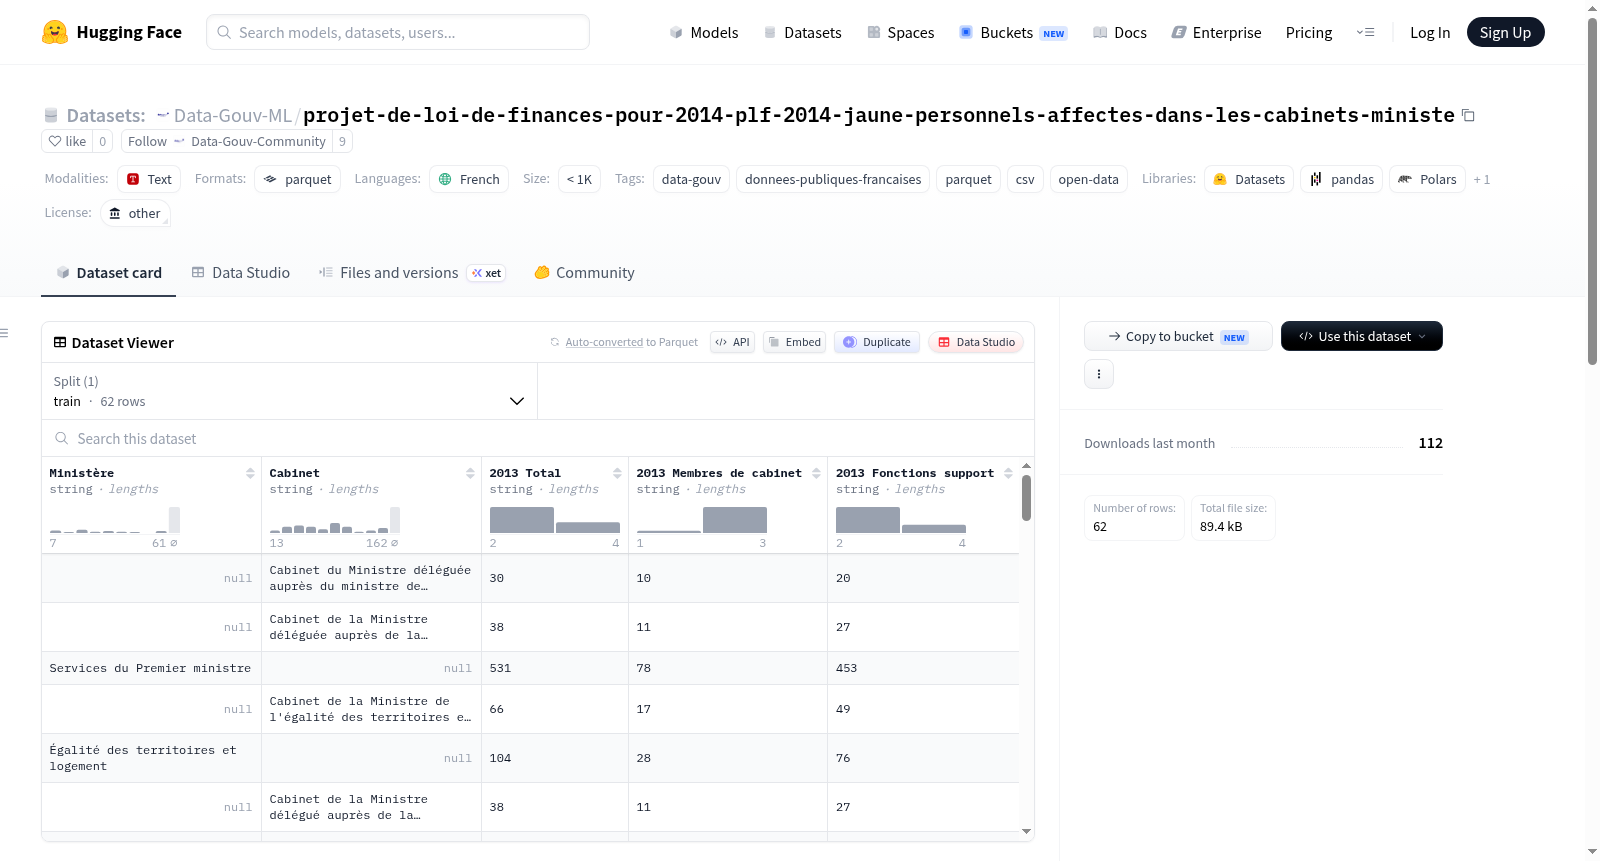Select the open-data tag
Viewport: 1600px width, 861px height.
point(1088,179)
